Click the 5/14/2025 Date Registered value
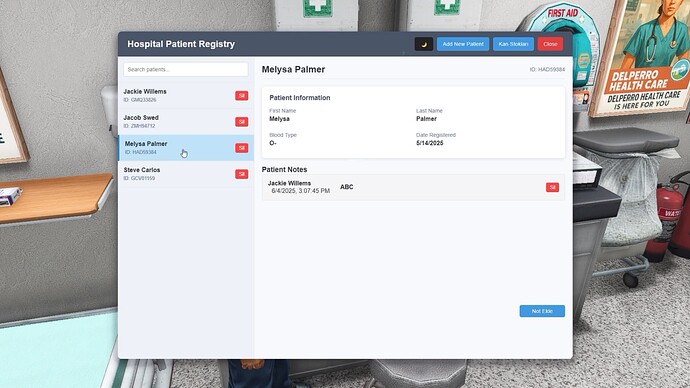The image size is (690, 388). [429, 143]
